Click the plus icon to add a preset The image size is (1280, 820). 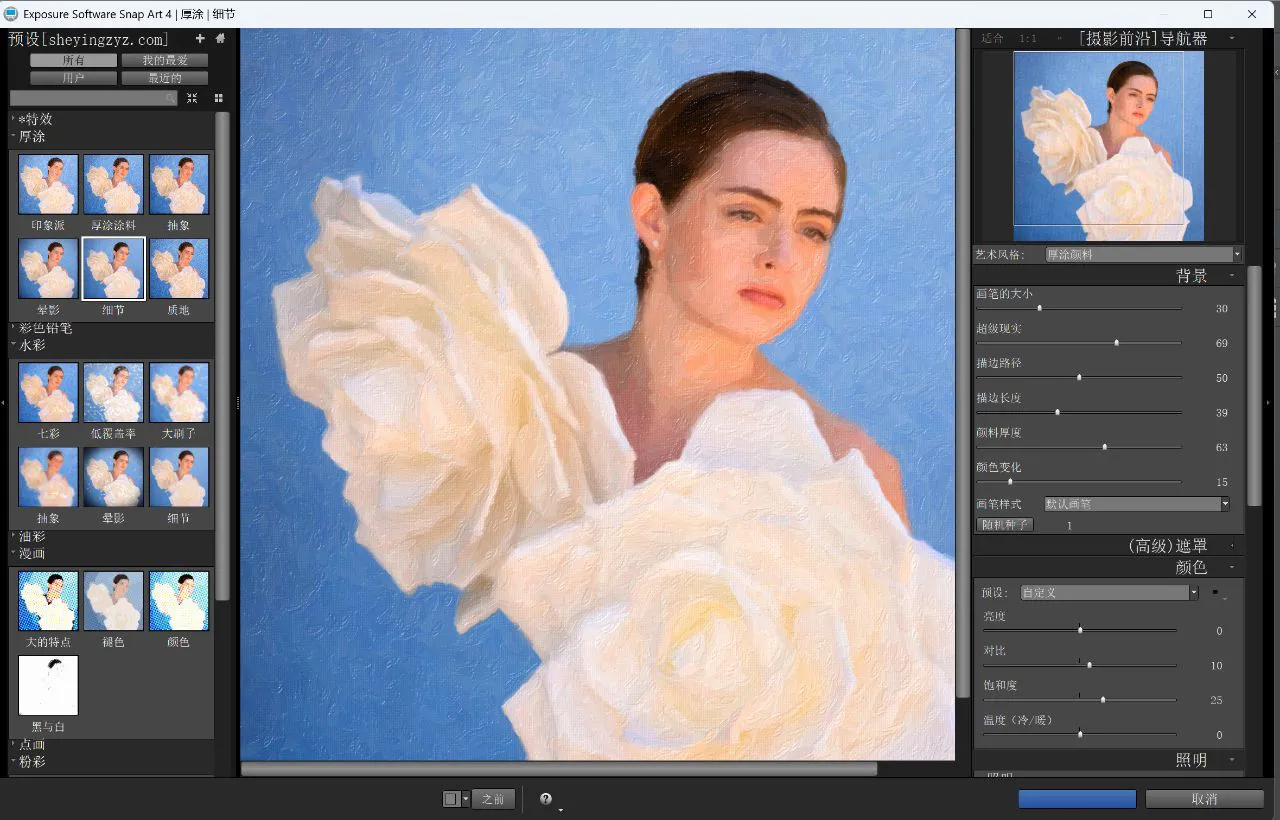200,39
